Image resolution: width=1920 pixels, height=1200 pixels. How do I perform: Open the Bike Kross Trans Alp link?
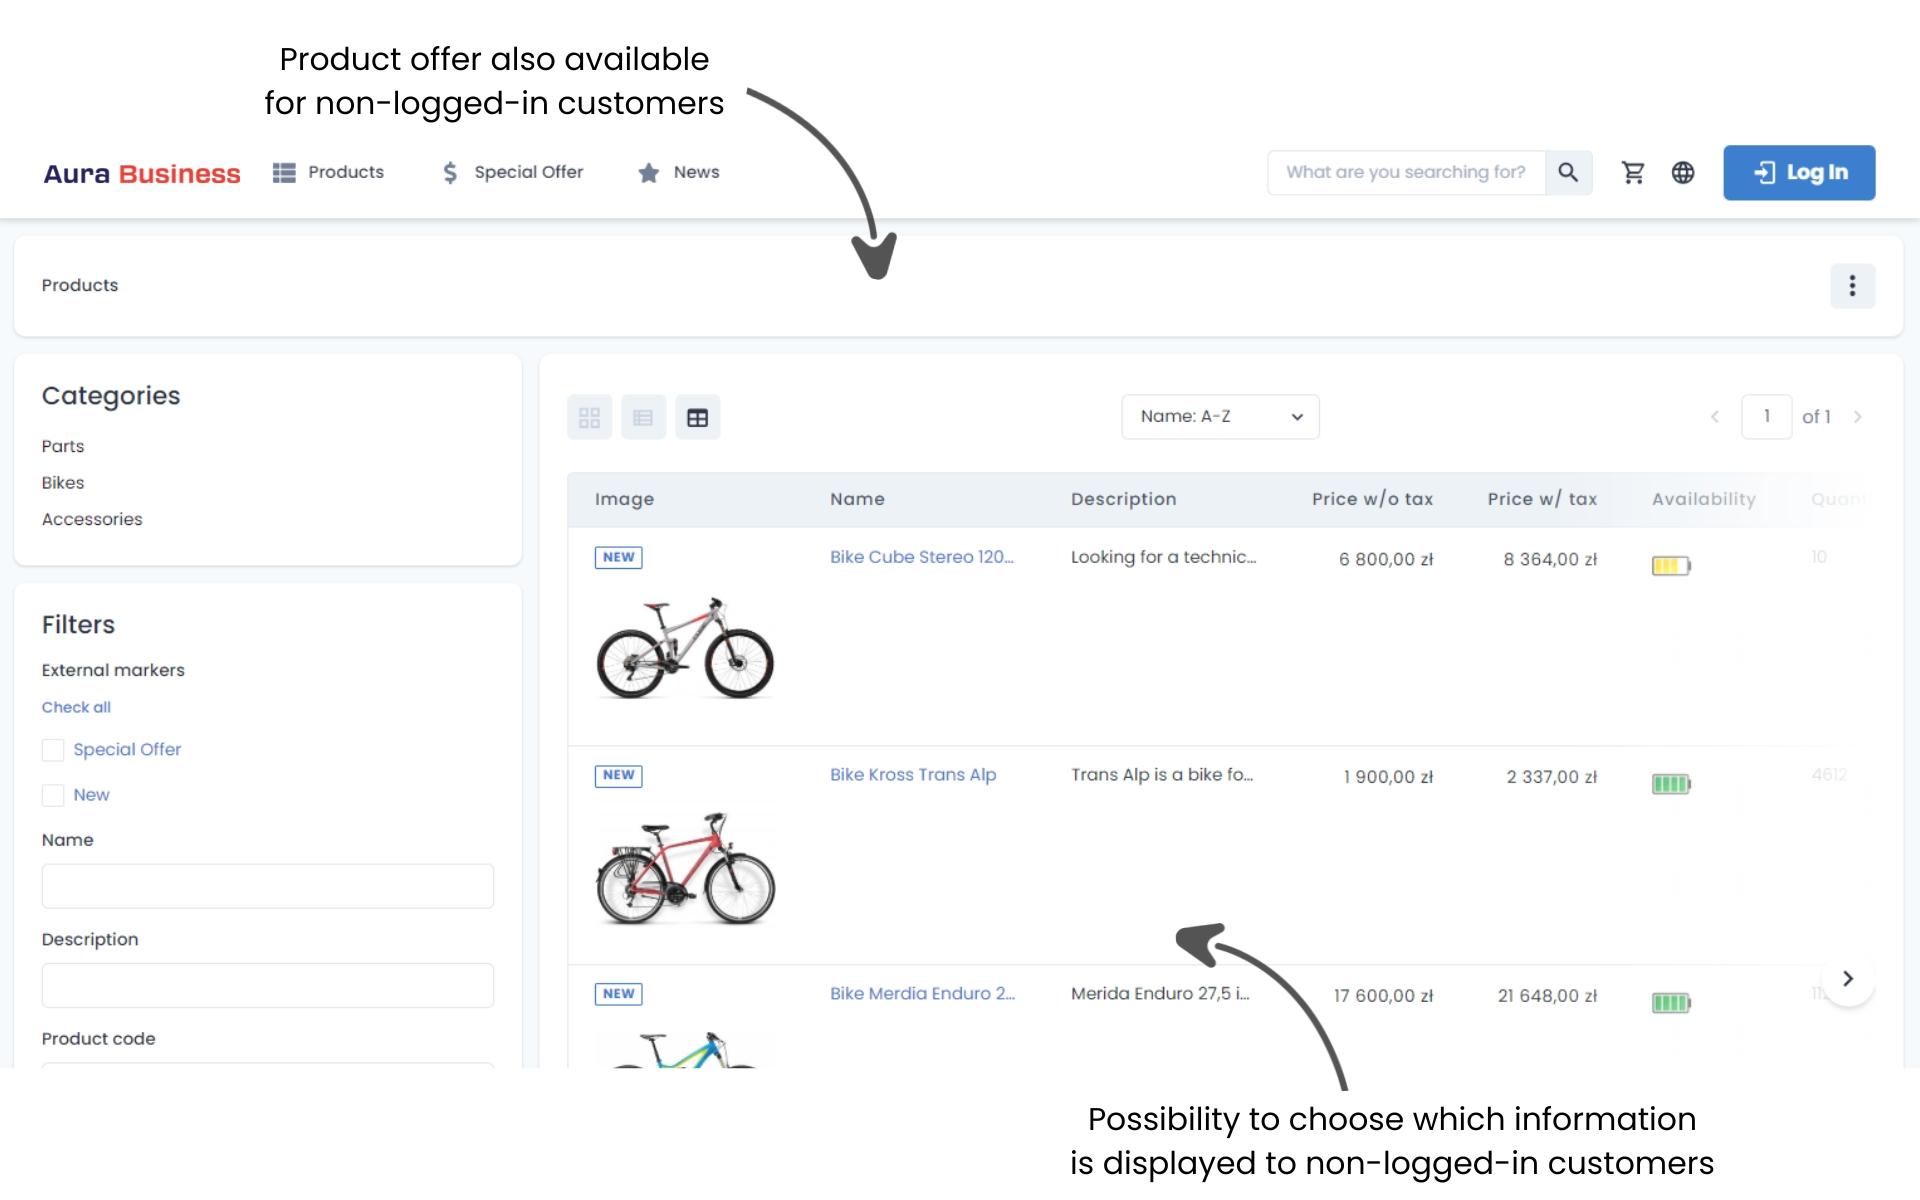[x=912, y=774]
